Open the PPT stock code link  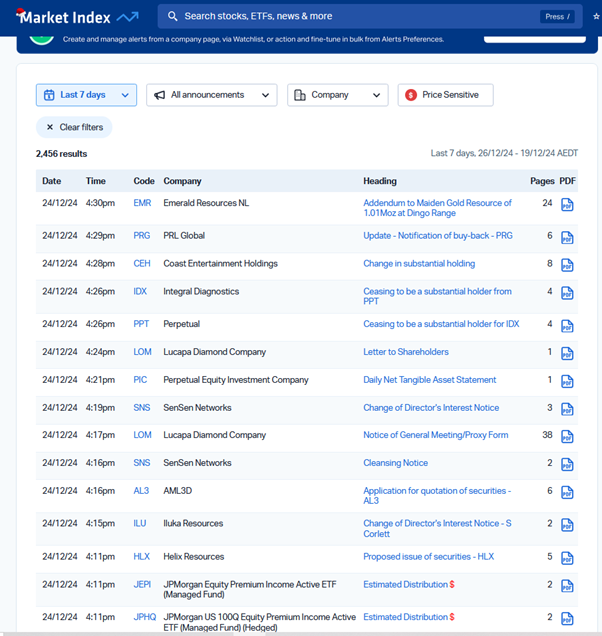(x=141, y=324)
